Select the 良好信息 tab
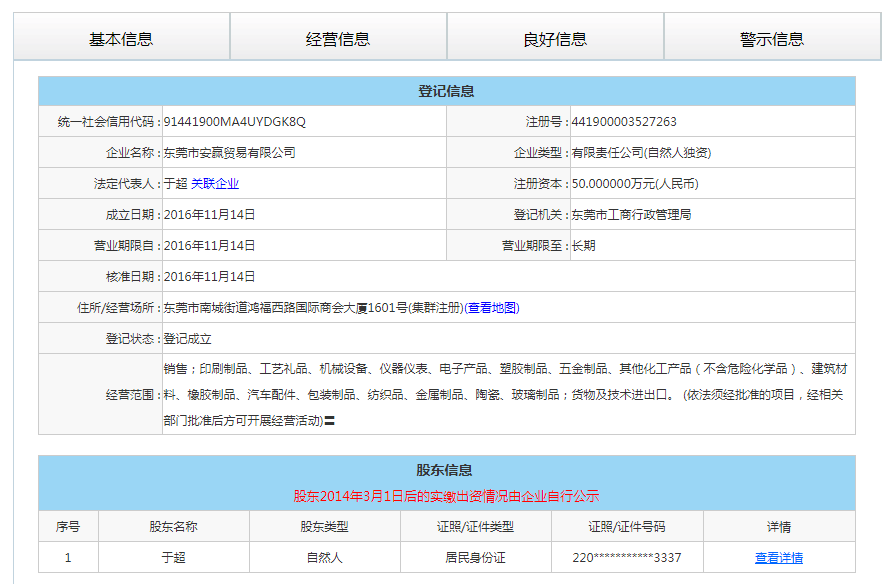The image size is (882, 584). pos(555,39)
